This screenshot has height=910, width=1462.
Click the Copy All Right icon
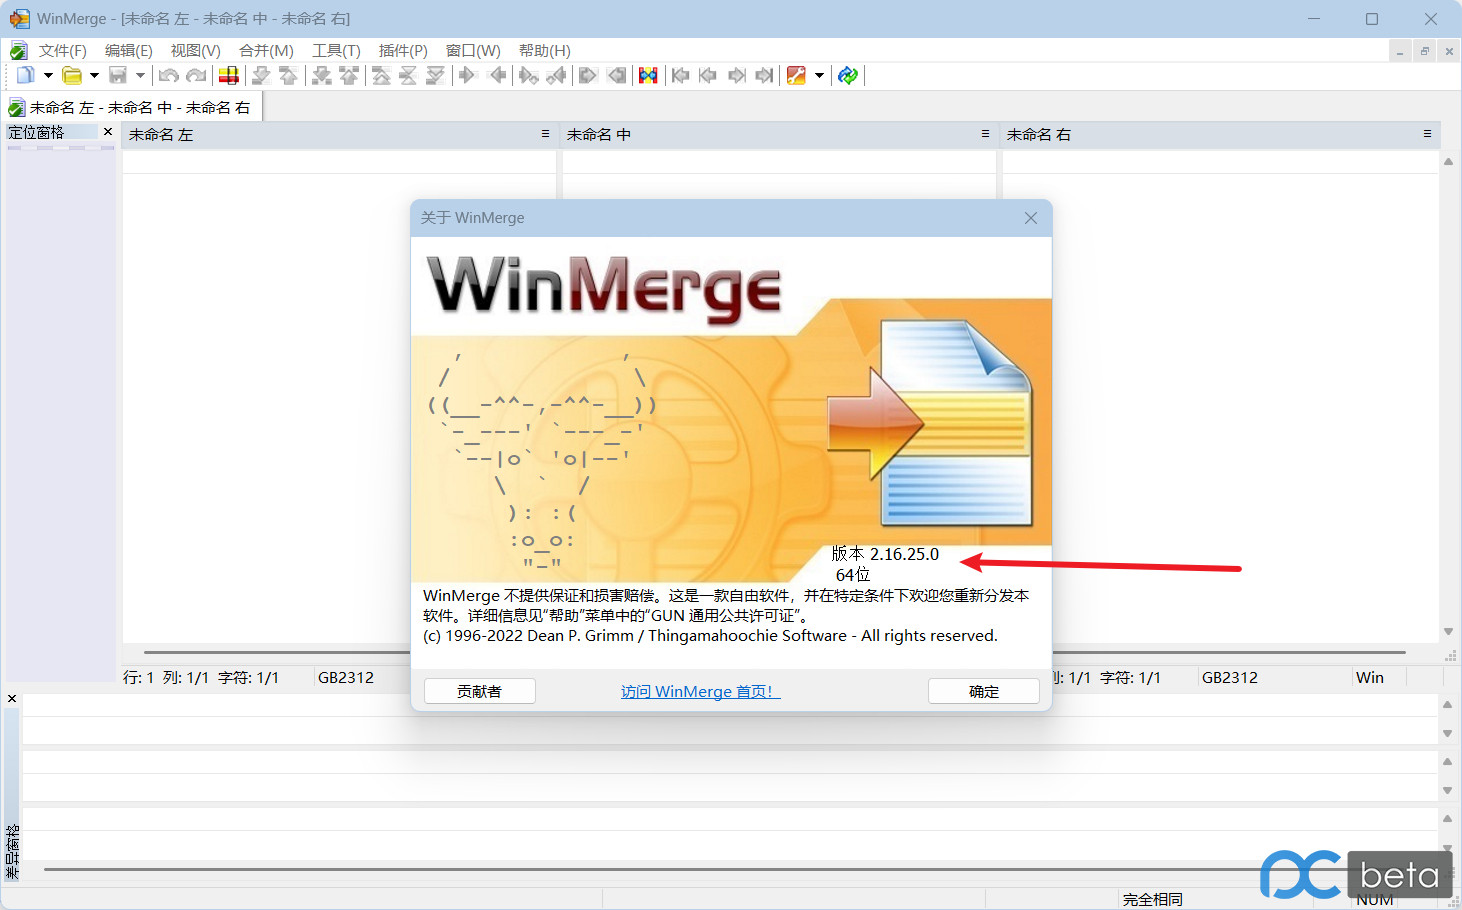pyautogui.click(x=588, y=75)
